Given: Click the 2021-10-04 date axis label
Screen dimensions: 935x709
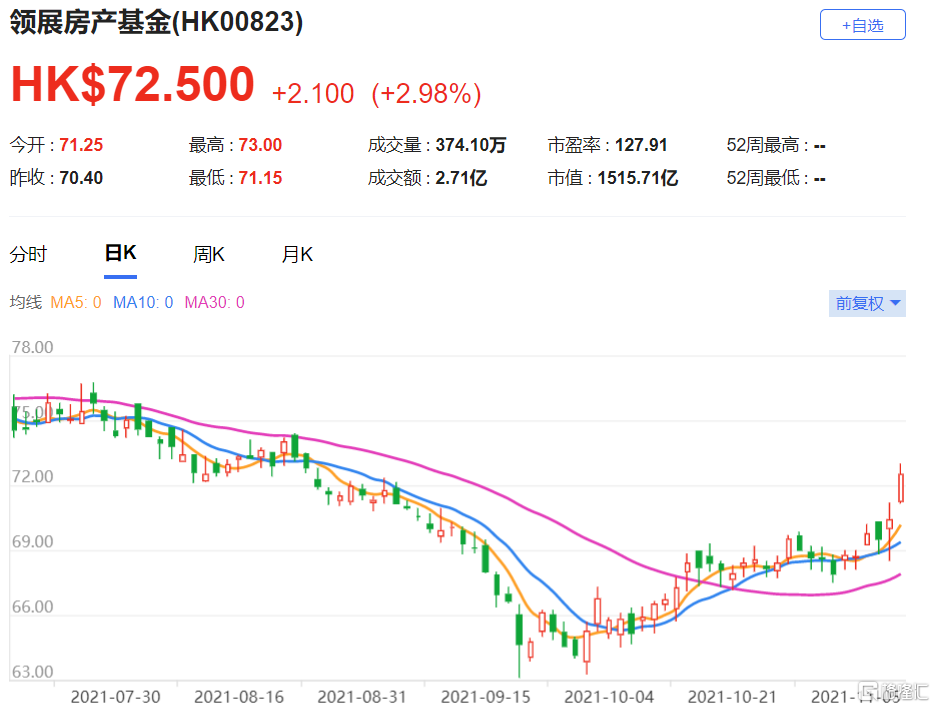Looking at the screenshot, I should point(609,696).
